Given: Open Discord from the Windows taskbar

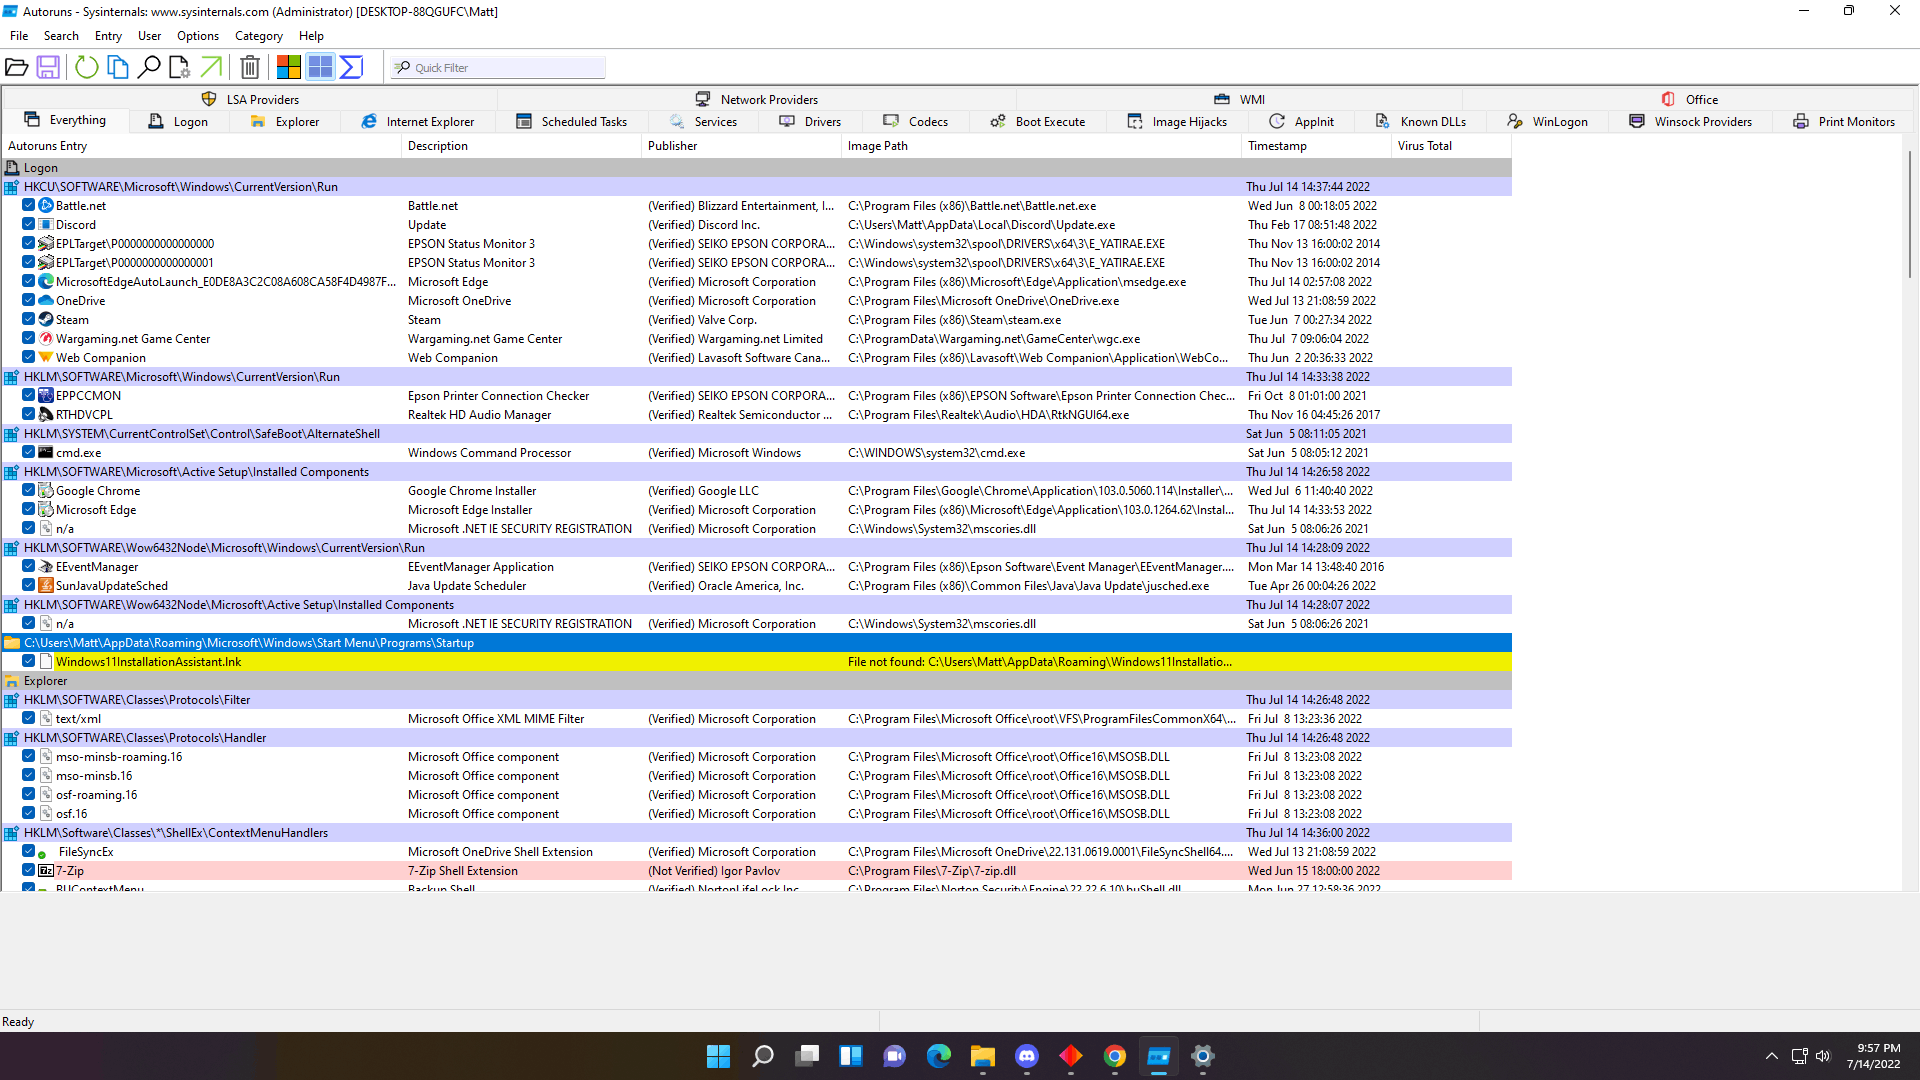Looking at the screenshot, I should click(x=1027, y=1056).
